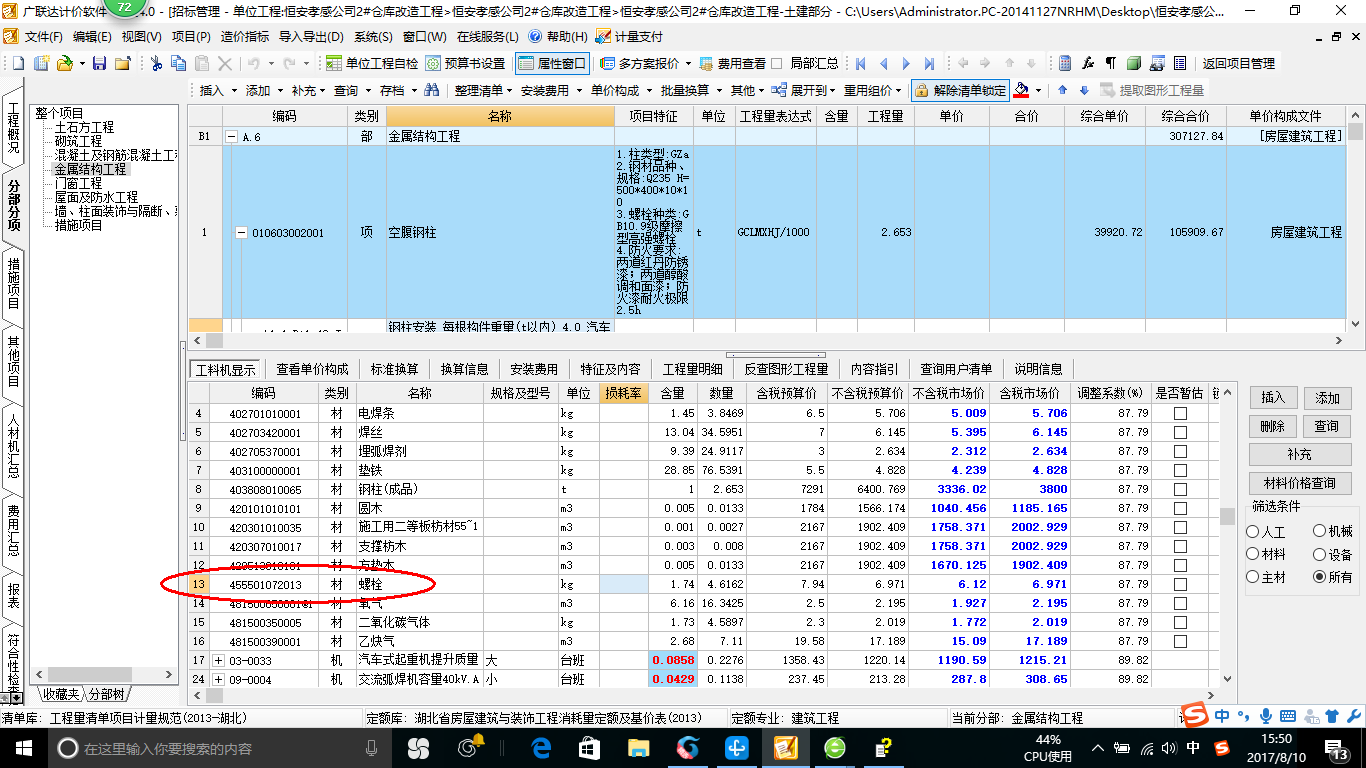Open 费用查看 cost view
The image size is (1366, 768).
click(x=732, y=63)
